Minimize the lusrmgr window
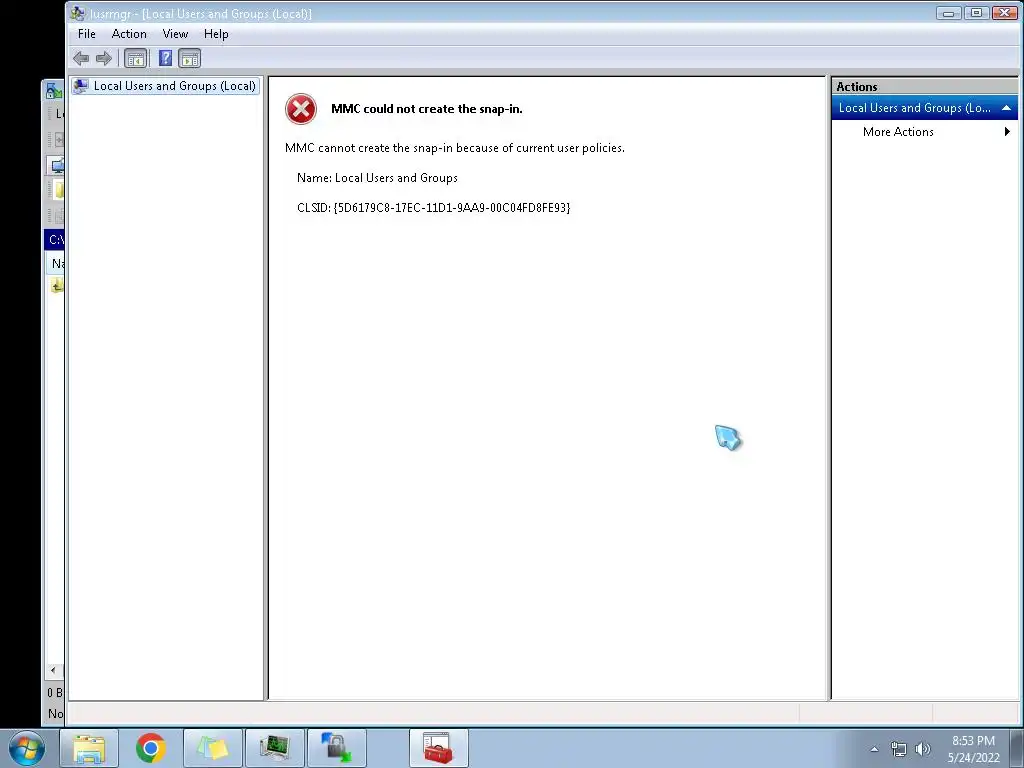 [x=949, y=13]
